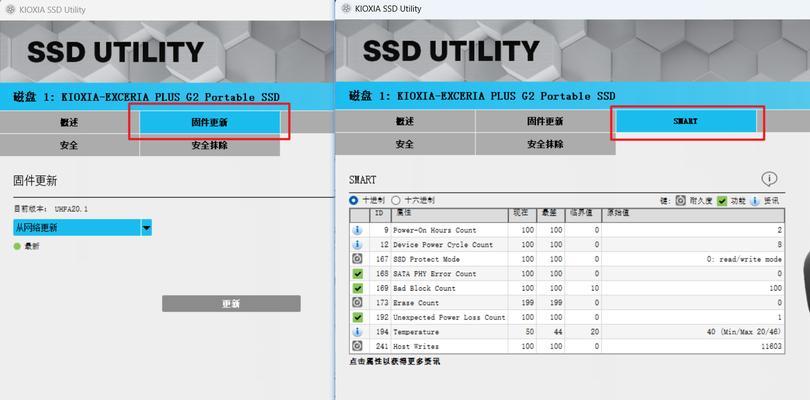Click ID cell '167'

[x=383, y=259]
